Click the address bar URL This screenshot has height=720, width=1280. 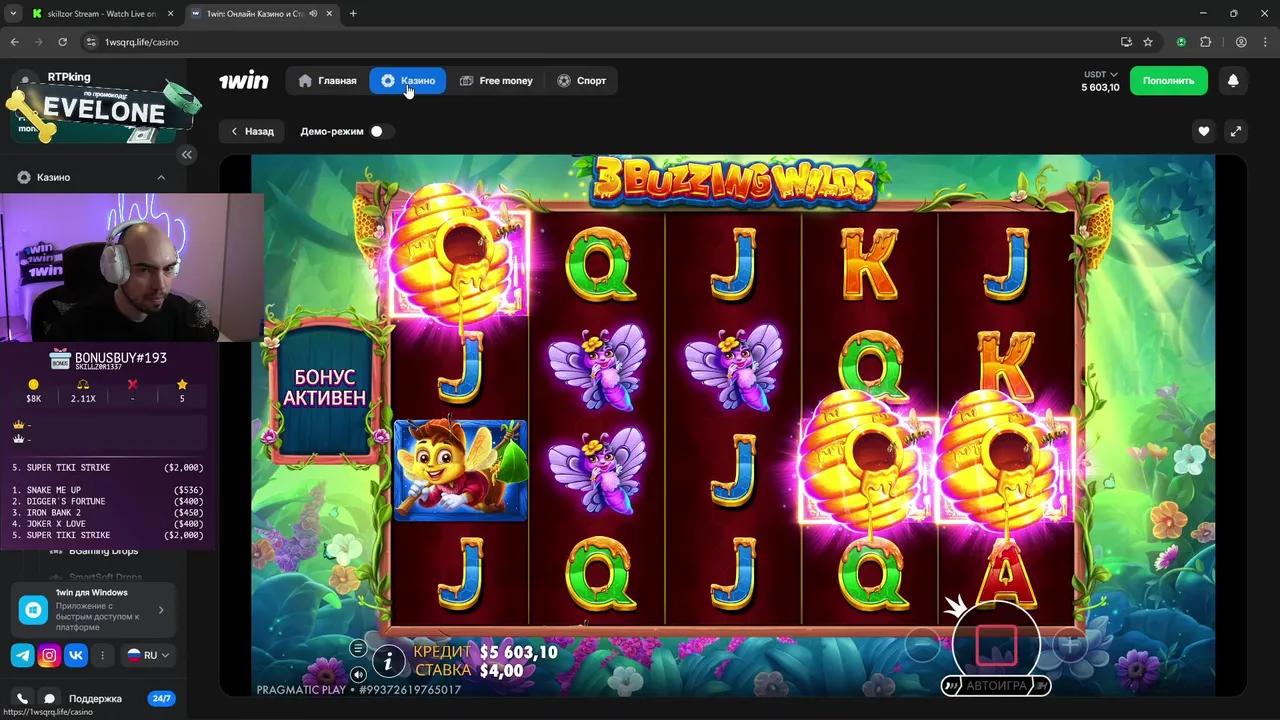(x=142, y=42)
